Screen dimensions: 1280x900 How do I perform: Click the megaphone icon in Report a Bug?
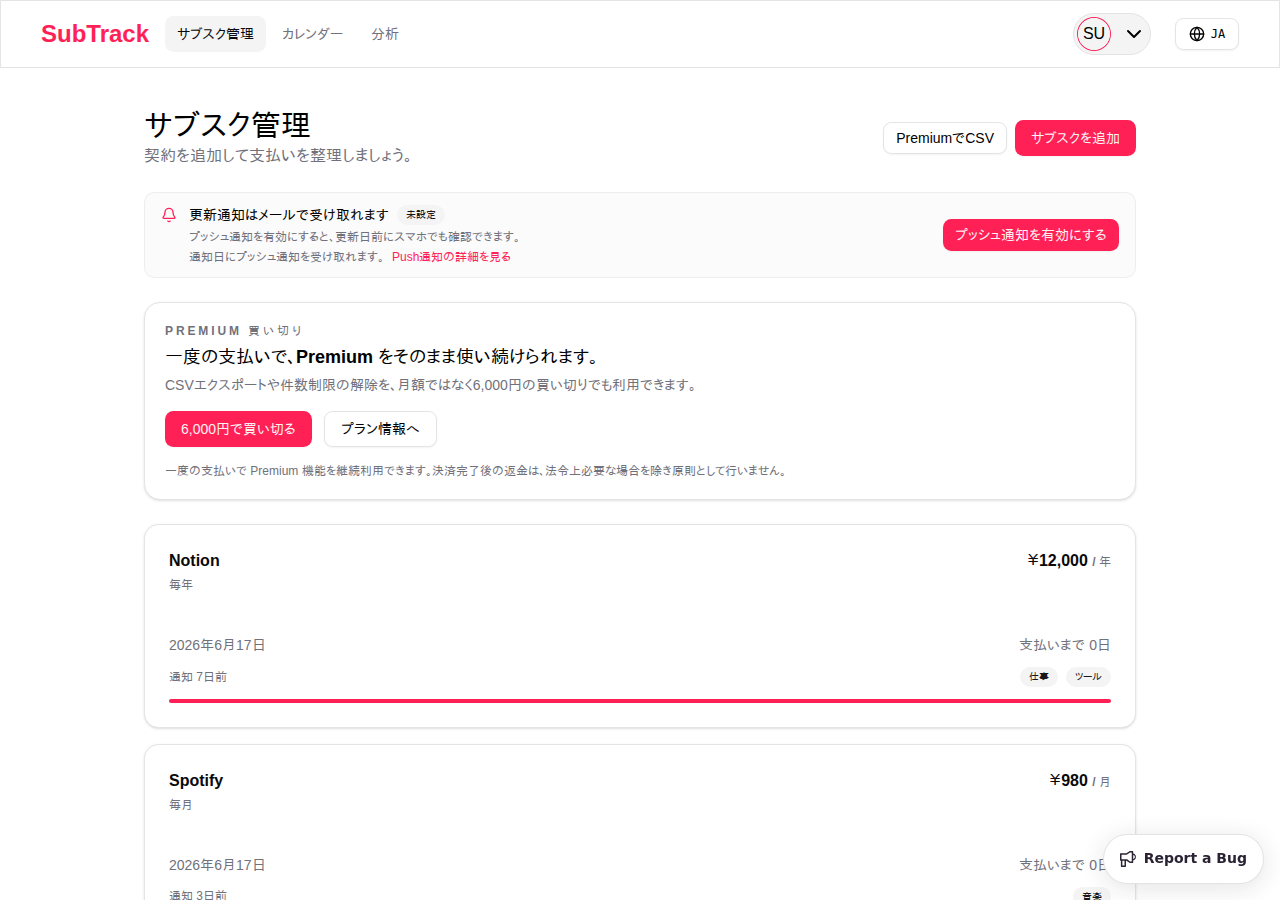1128,859
